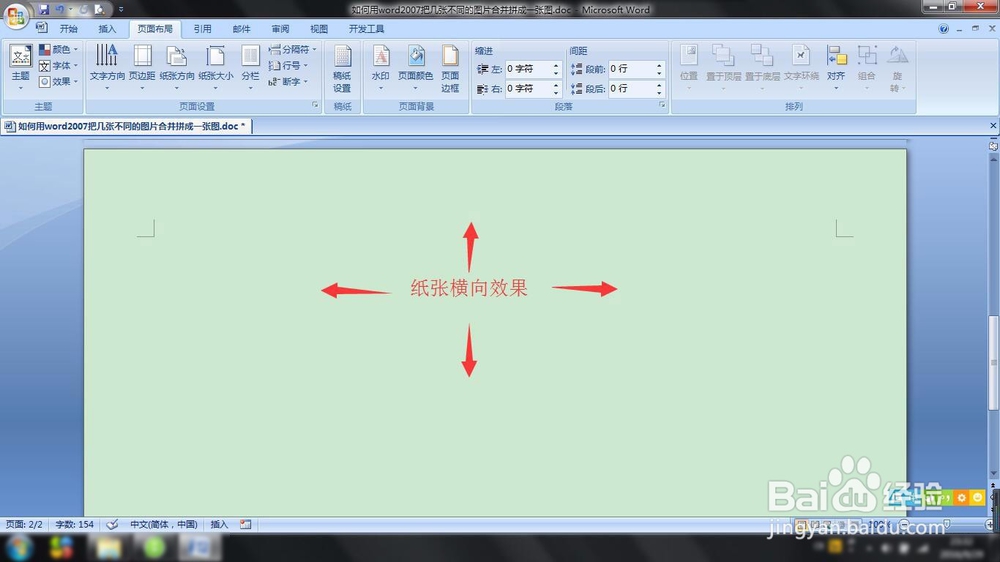
Task: Click the vertical scrollbar thumb
Action: click(x=993, y=362)
